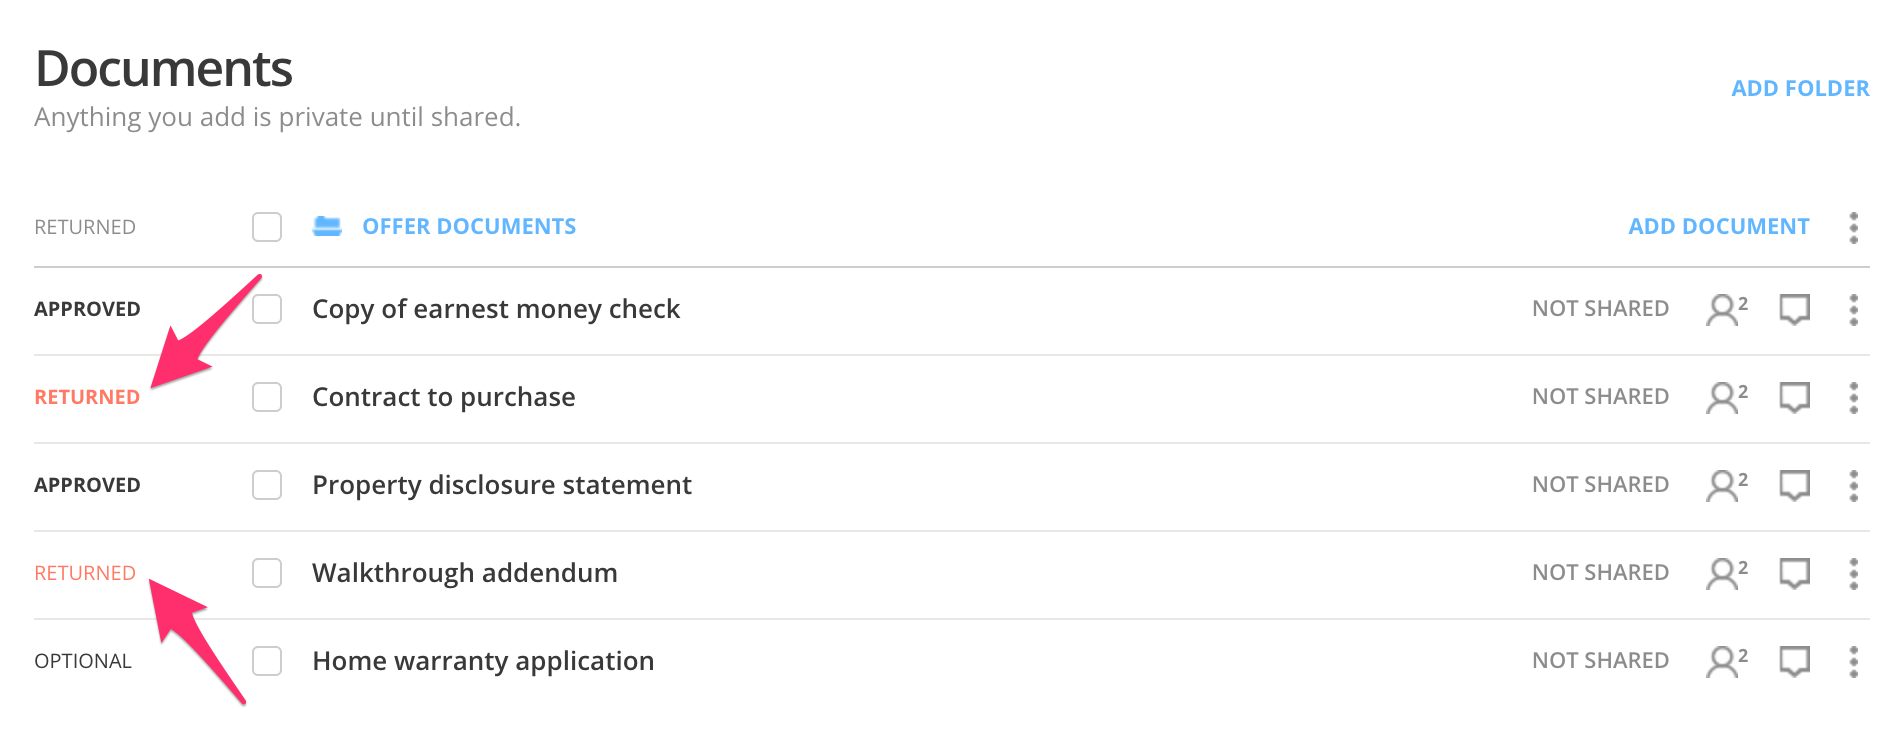Click NOT SHARED on Walkthrough addendum
The image size is (1902, 746).
pyautogui.click(x=1600, y=572)
